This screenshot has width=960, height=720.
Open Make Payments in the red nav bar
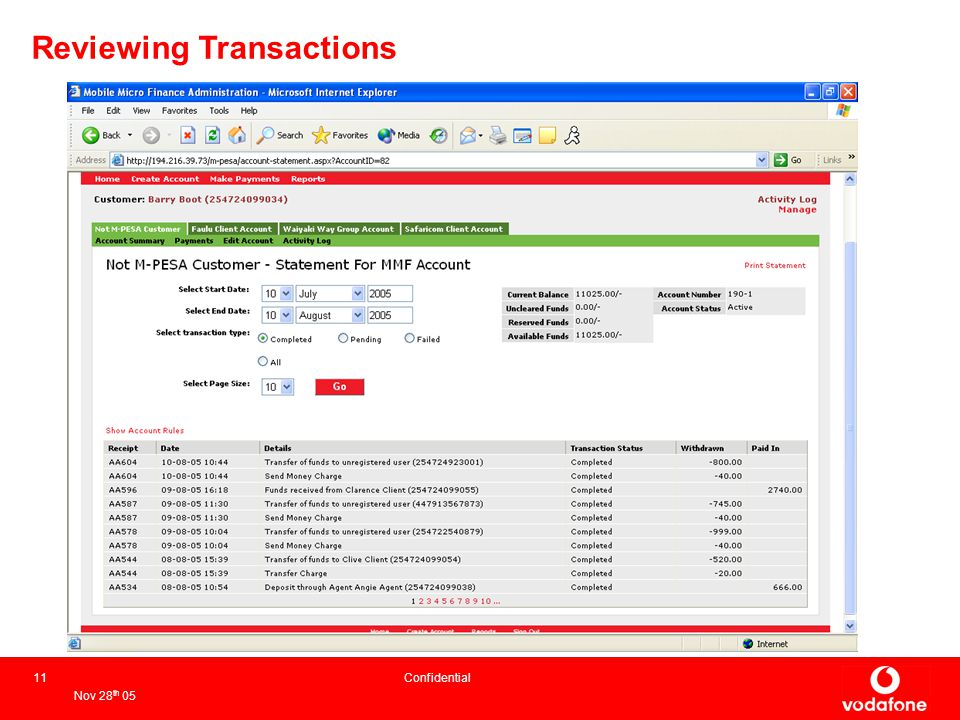click(244, 179)
